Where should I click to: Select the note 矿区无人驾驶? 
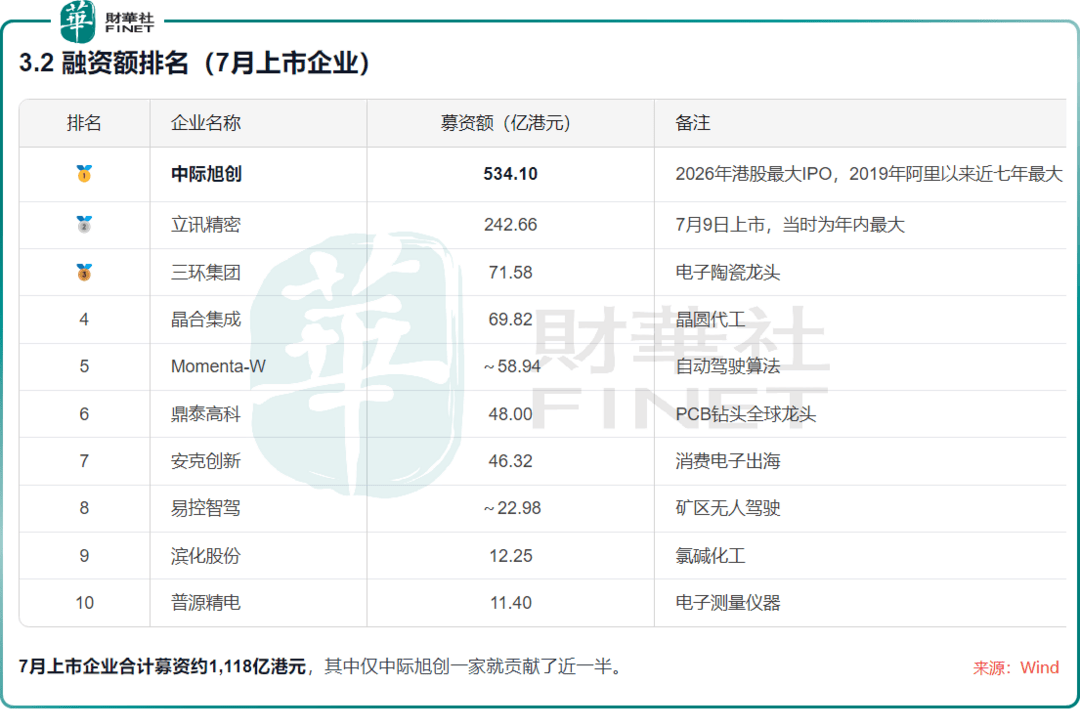pyautogui.click(x=727, y=508)
